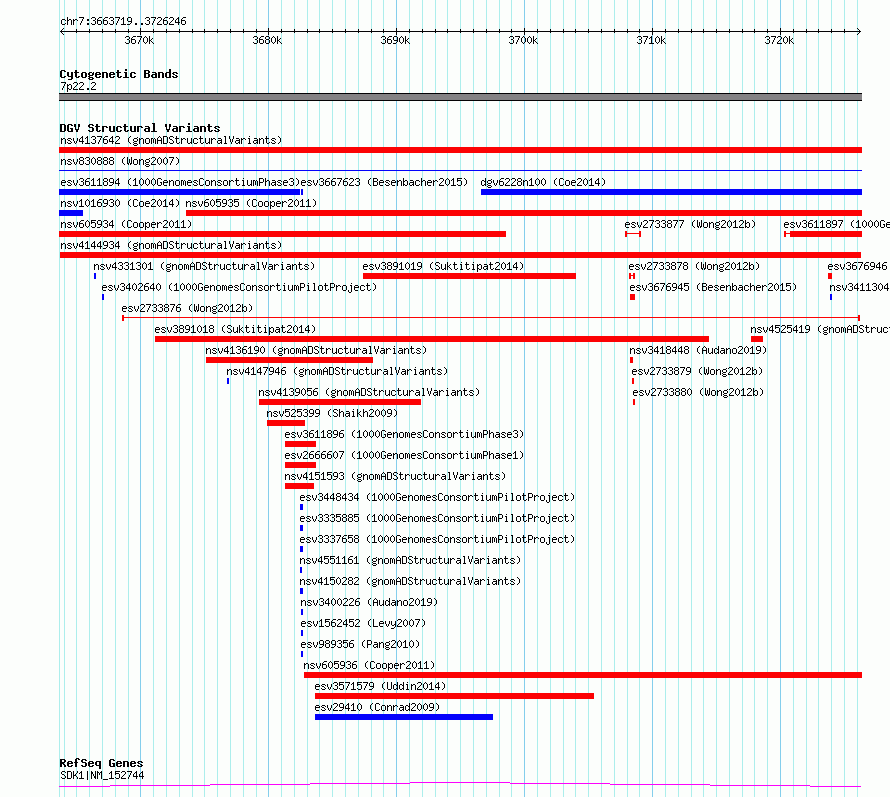
Task: Open esv2733879 (Wong2012b) variant
Action: tap(698, 371)
